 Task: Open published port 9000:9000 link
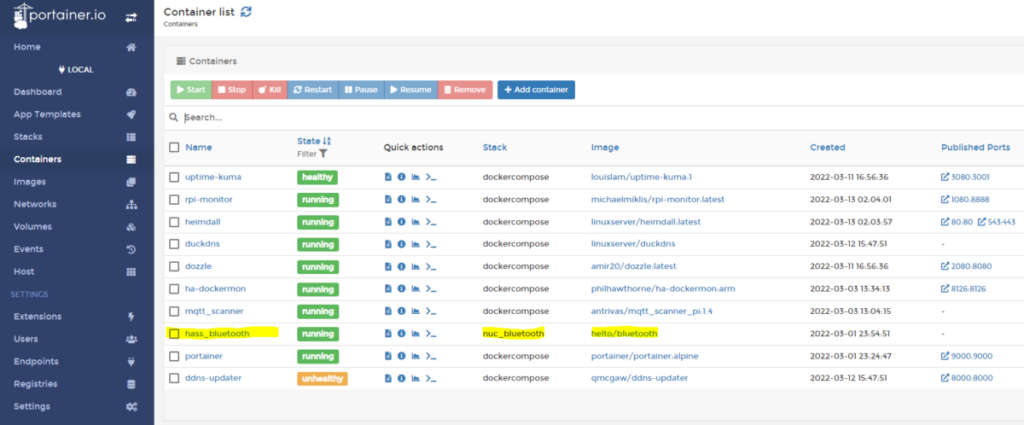pos(967,356)
